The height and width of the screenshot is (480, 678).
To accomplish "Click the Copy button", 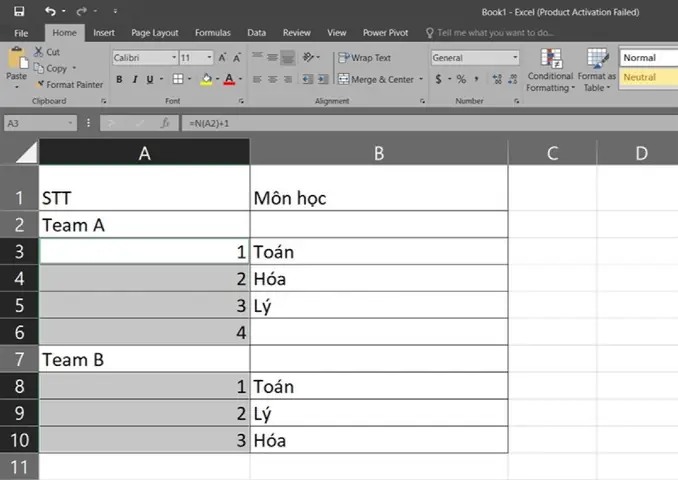I will coord(51,68).
